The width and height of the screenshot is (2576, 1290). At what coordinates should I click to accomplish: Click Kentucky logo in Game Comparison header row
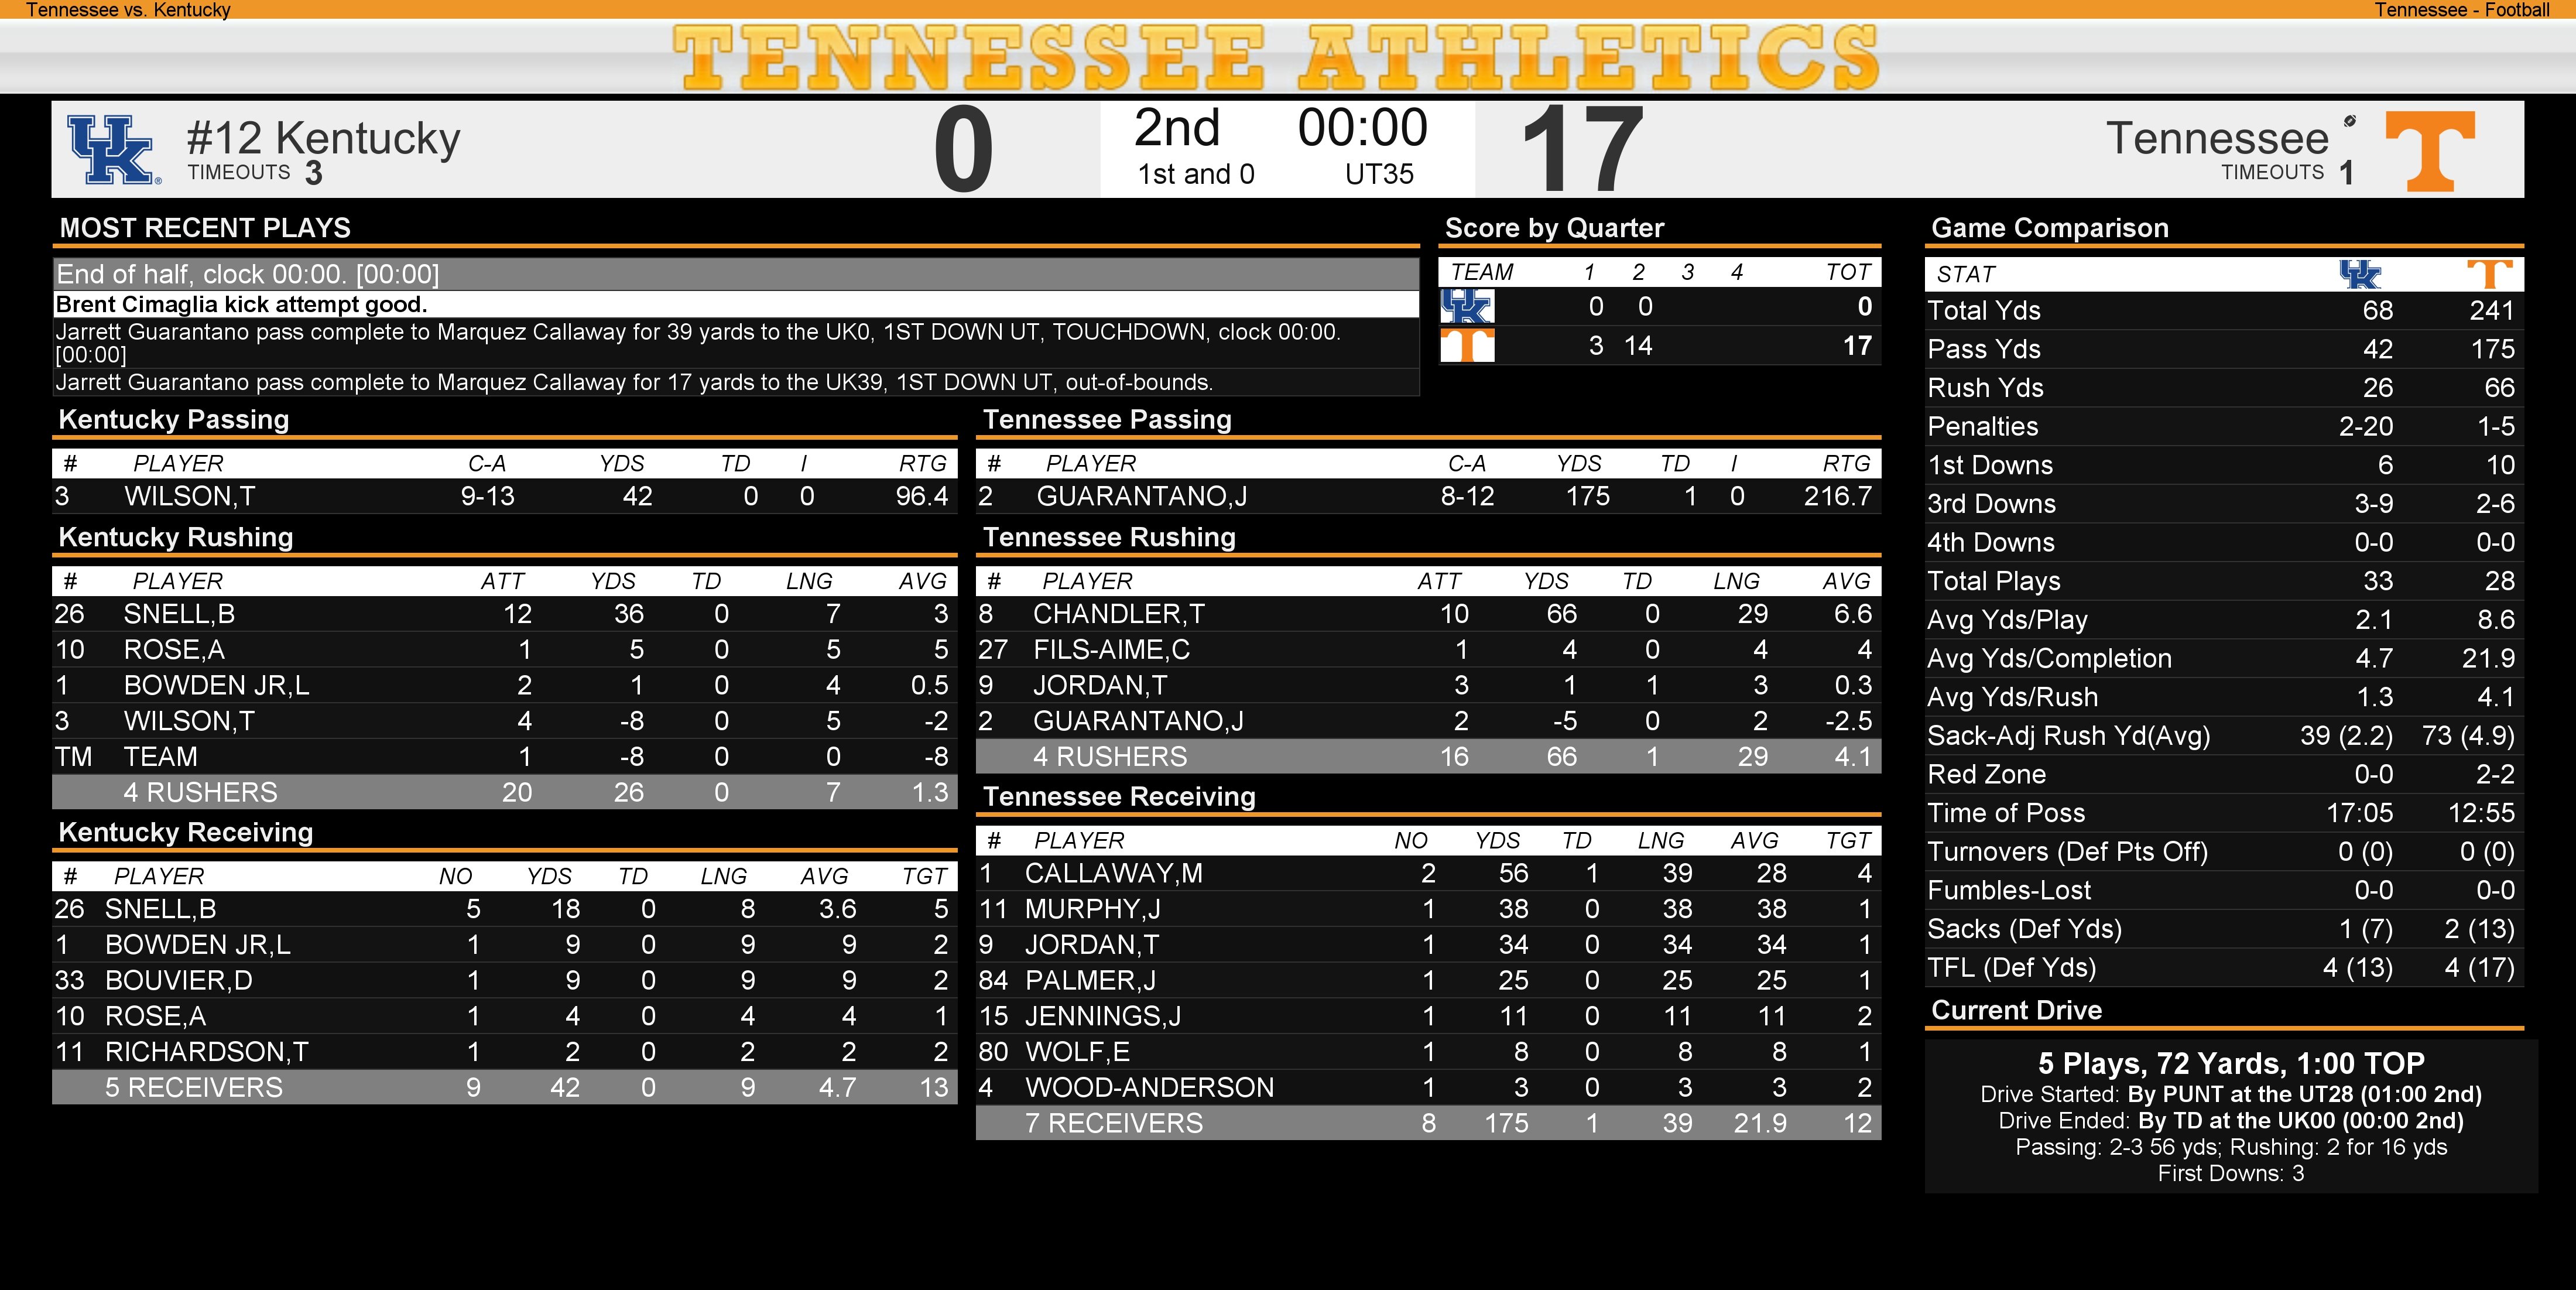pyautogui.click(x=2360, y=274)
